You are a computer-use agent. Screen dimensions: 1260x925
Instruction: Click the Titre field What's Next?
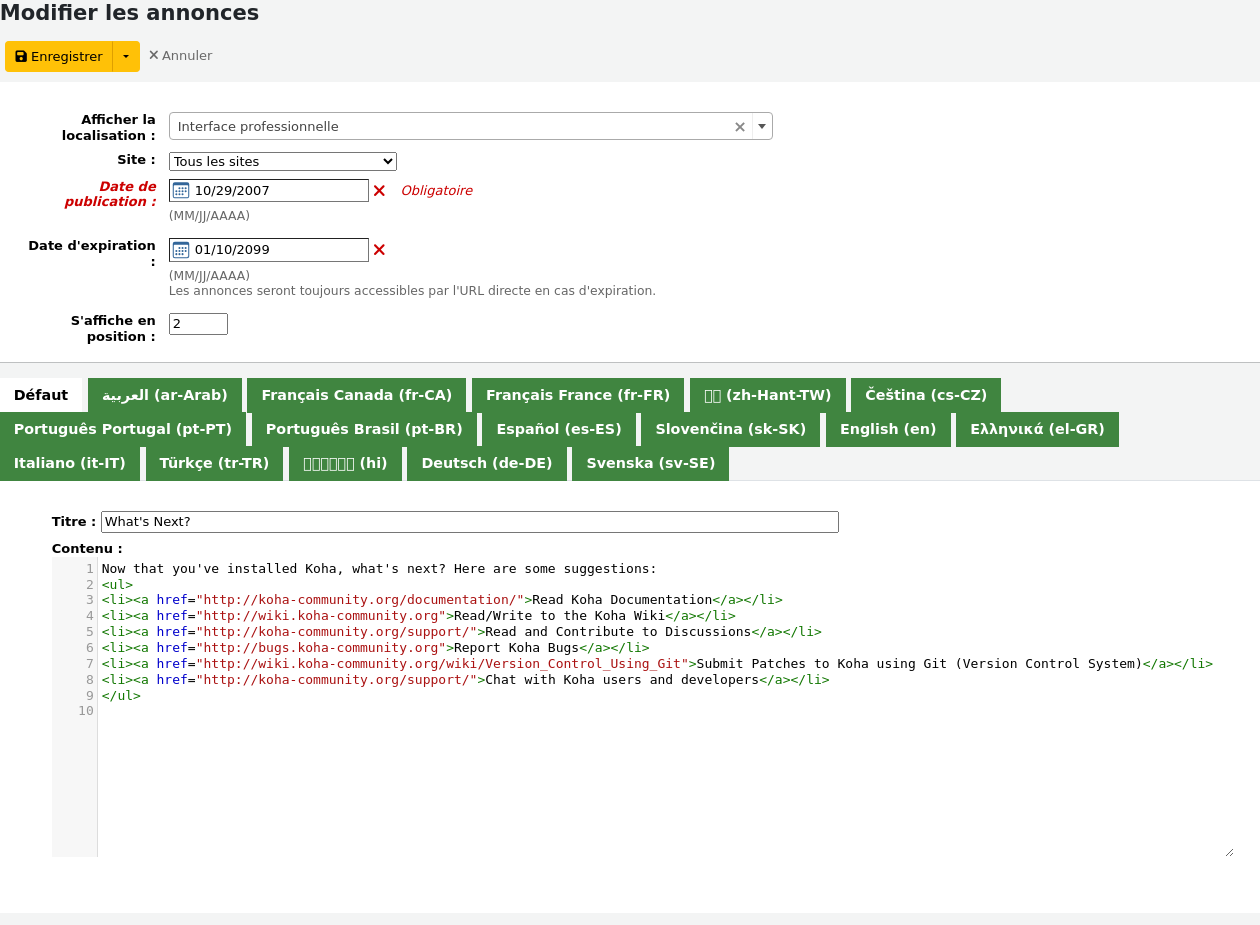(x=470, y=522)
